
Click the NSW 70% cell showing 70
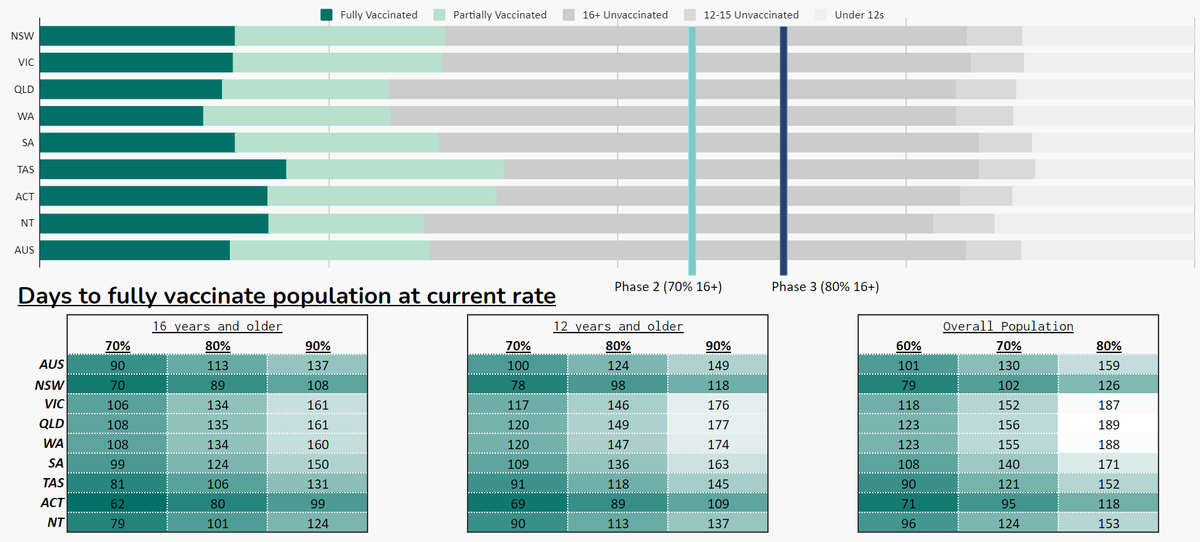[x=118, y=385]
